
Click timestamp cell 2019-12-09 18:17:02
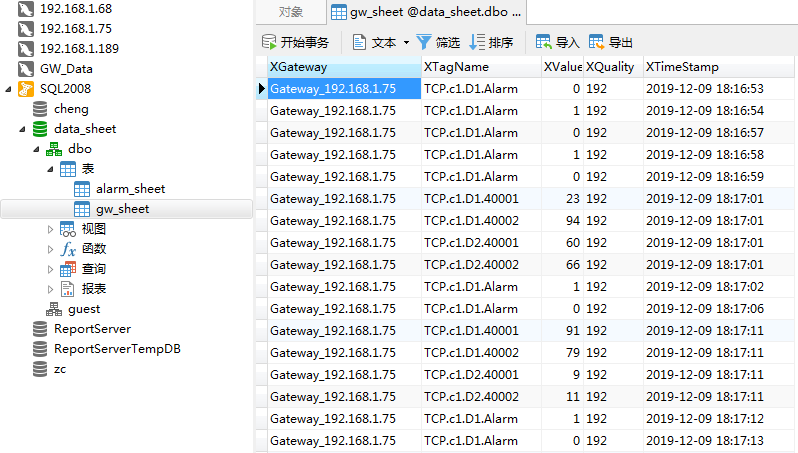click(x=719, y=287)
